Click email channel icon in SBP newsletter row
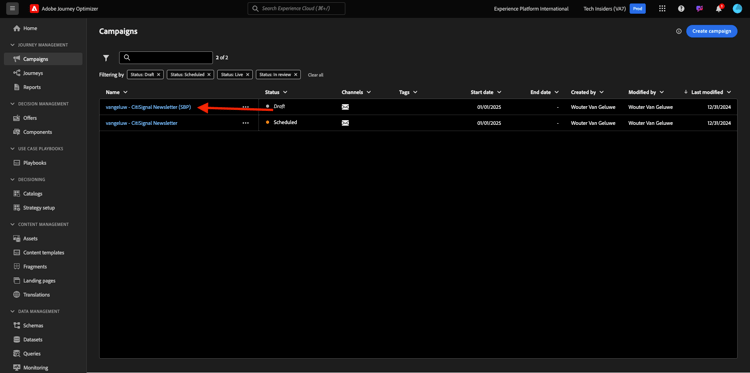Screen dimensions: 750x373 click(345, 107)
